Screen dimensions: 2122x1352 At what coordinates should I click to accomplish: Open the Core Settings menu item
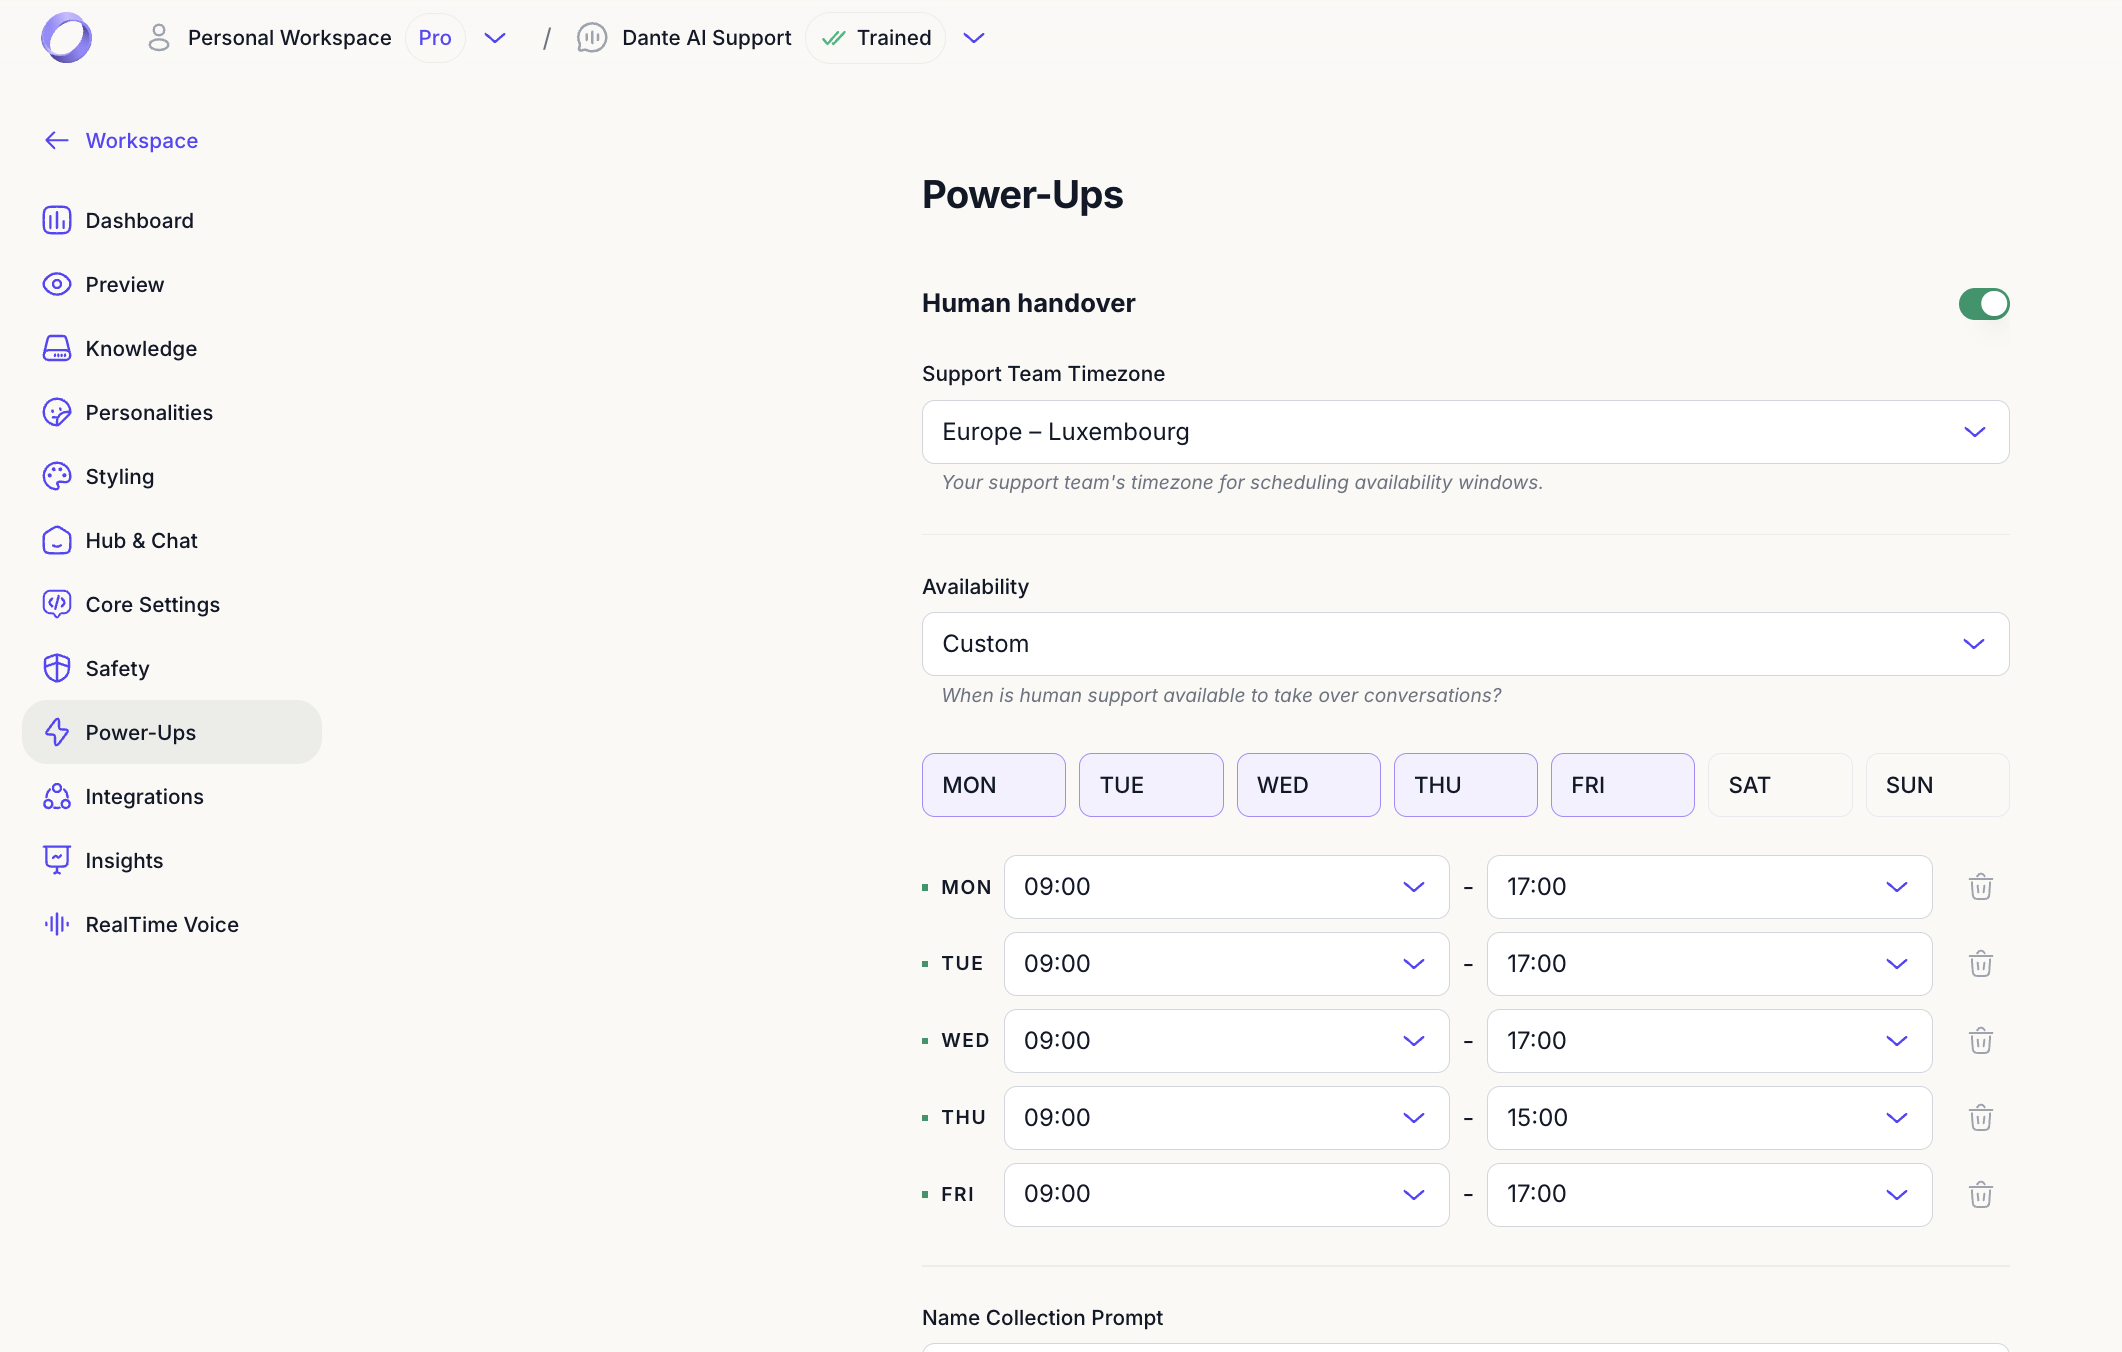tap(172, 604)
